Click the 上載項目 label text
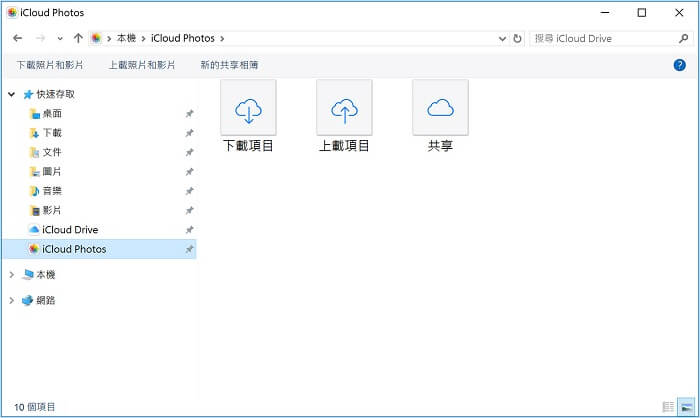 coord(344,146)
